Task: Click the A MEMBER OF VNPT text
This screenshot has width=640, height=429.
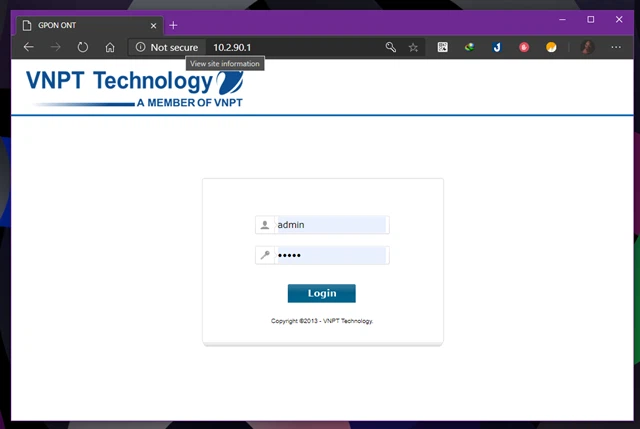Action: pos(190,103)
